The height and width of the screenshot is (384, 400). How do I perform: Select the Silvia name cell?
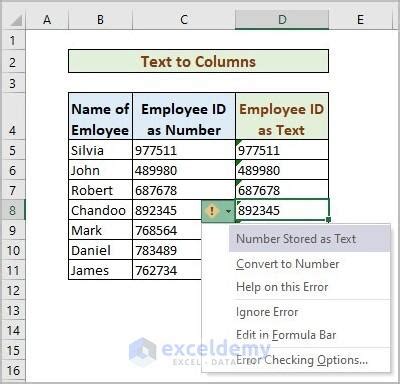pyautogui.click(x=100, y=150)
